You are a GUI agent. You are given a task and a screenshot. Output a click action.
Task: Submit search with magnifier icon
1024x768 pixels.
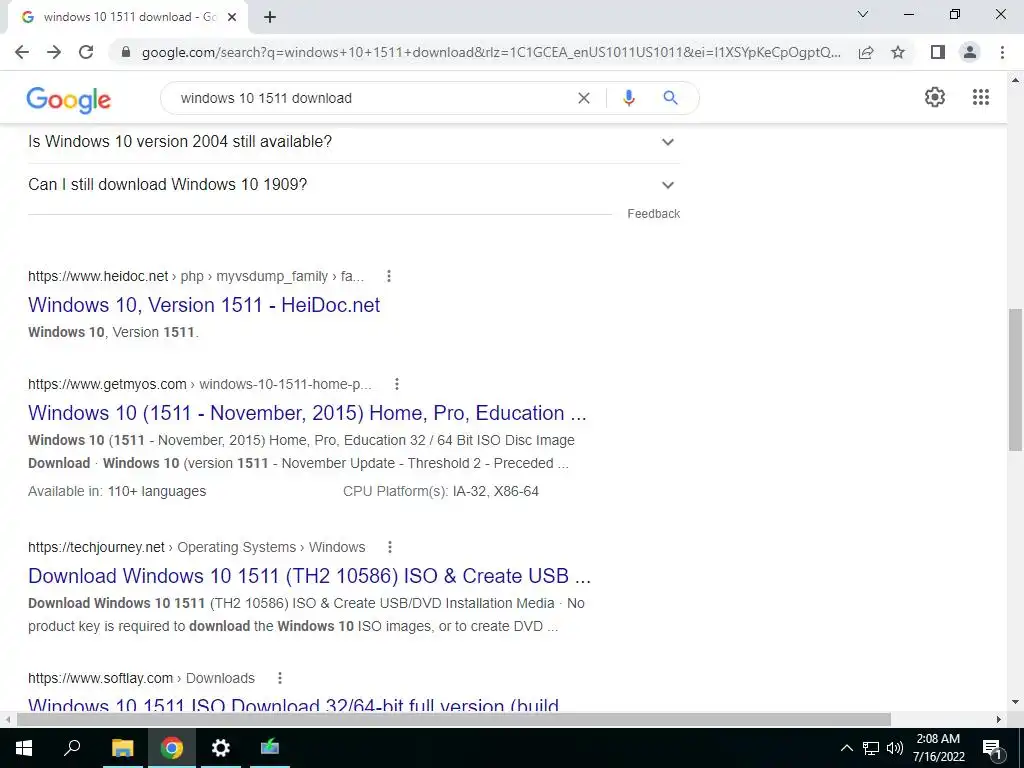pos(670,98)
